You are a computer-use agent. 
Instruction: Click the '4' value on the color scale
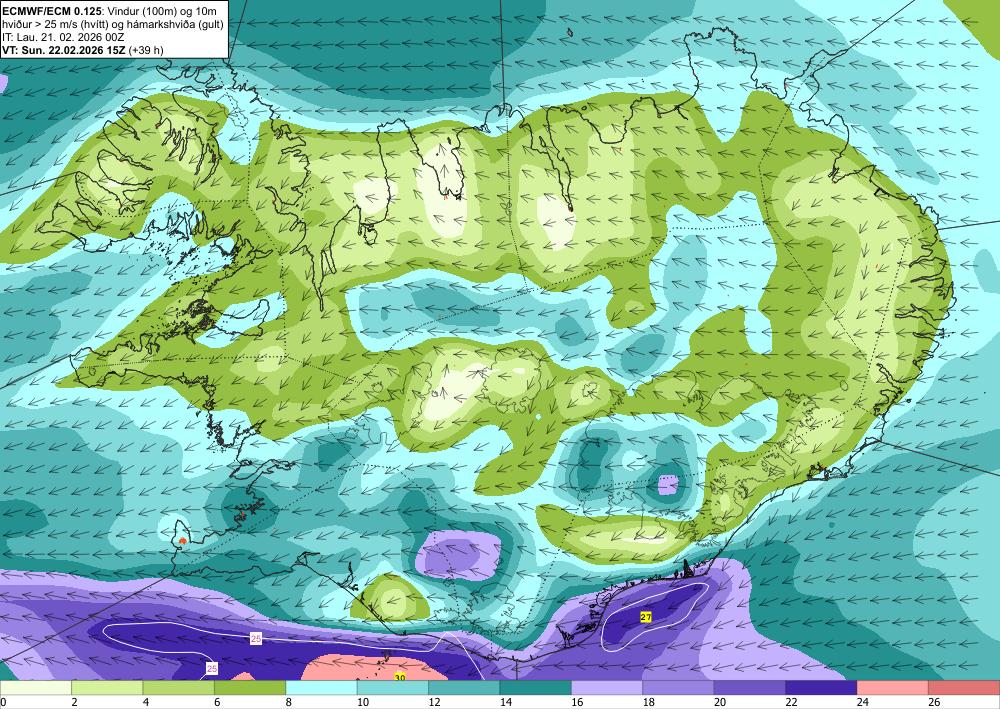pos(146,702)
